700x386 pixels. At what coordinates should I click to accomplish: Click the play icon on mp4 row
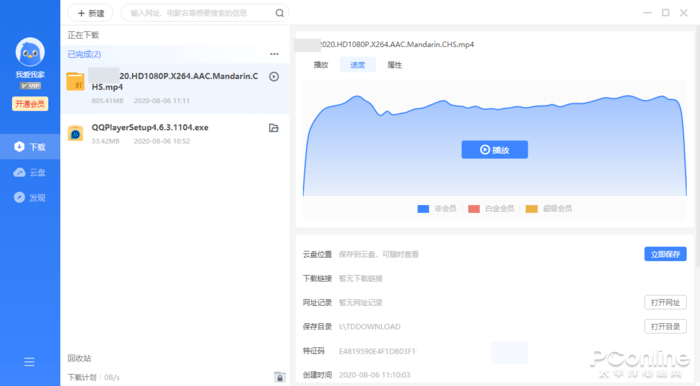(x=274, y=77)
